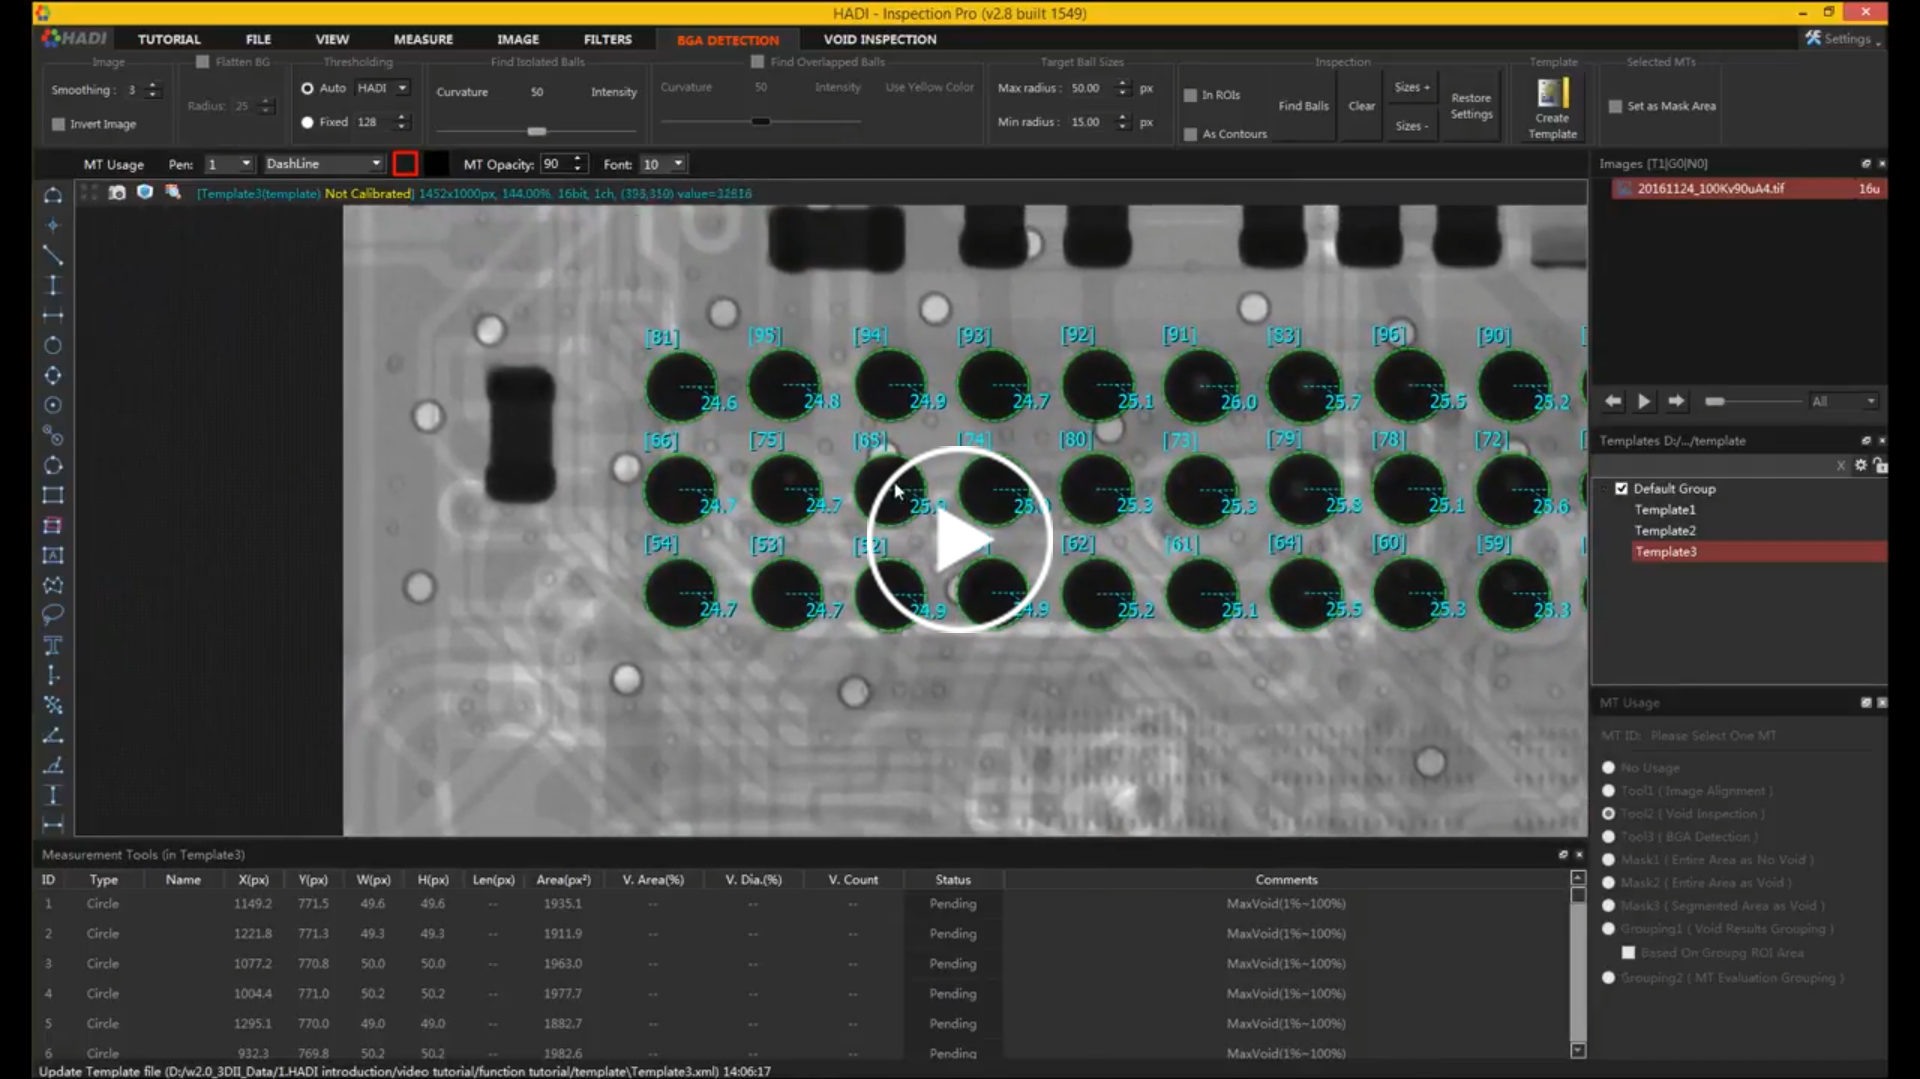Viewport: 1920px width, 1079px height.
Task: Select the text label tool
Action: tap(53, 645)
